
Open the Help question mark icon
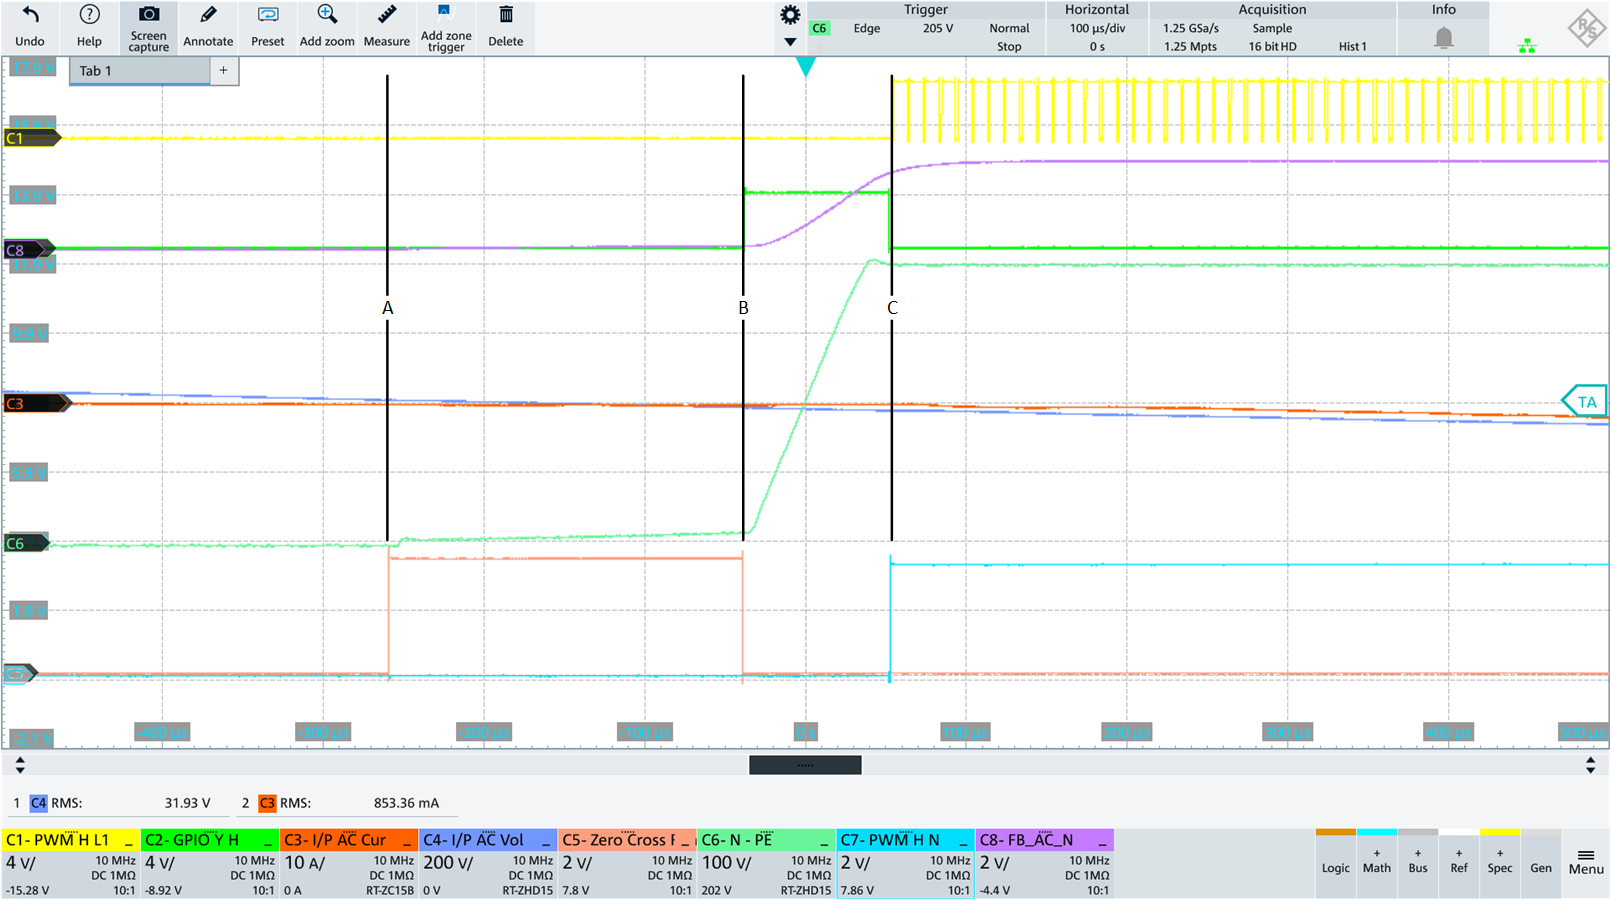pyautogui.click(x=89, y=15)
